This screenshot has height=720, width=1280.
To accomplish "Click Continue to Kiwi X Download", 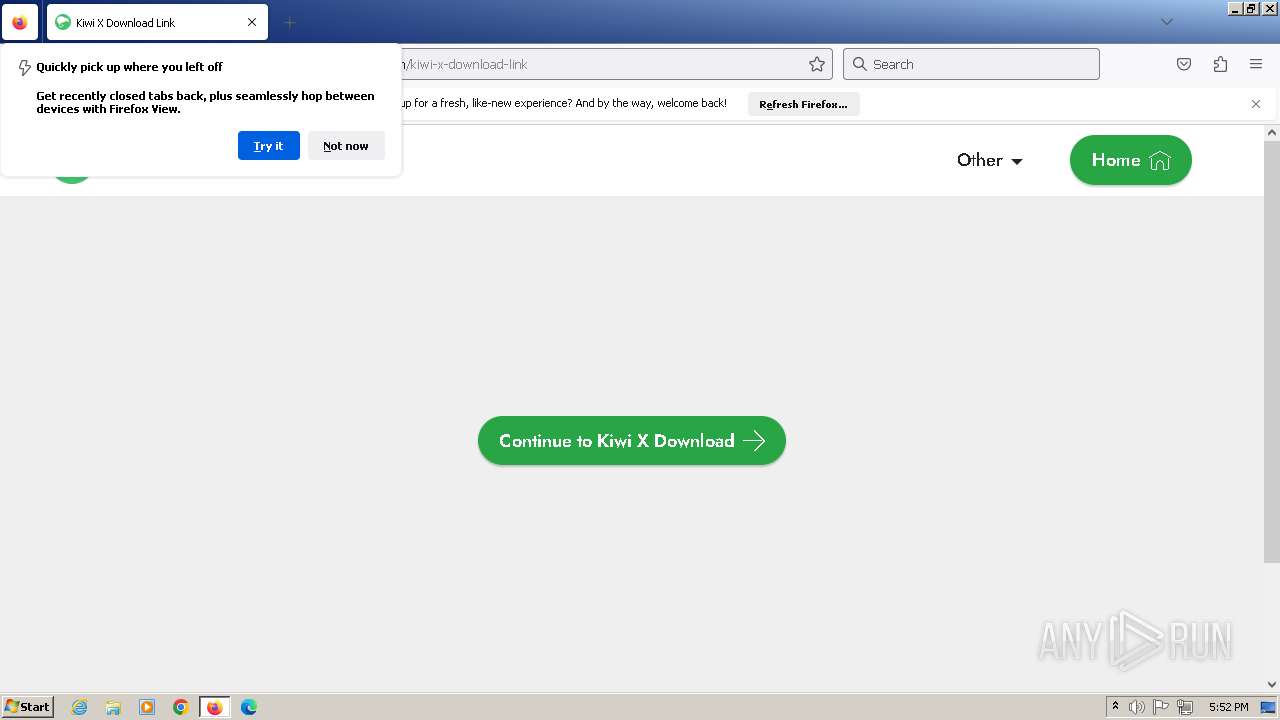I will [x=632, y=441].
